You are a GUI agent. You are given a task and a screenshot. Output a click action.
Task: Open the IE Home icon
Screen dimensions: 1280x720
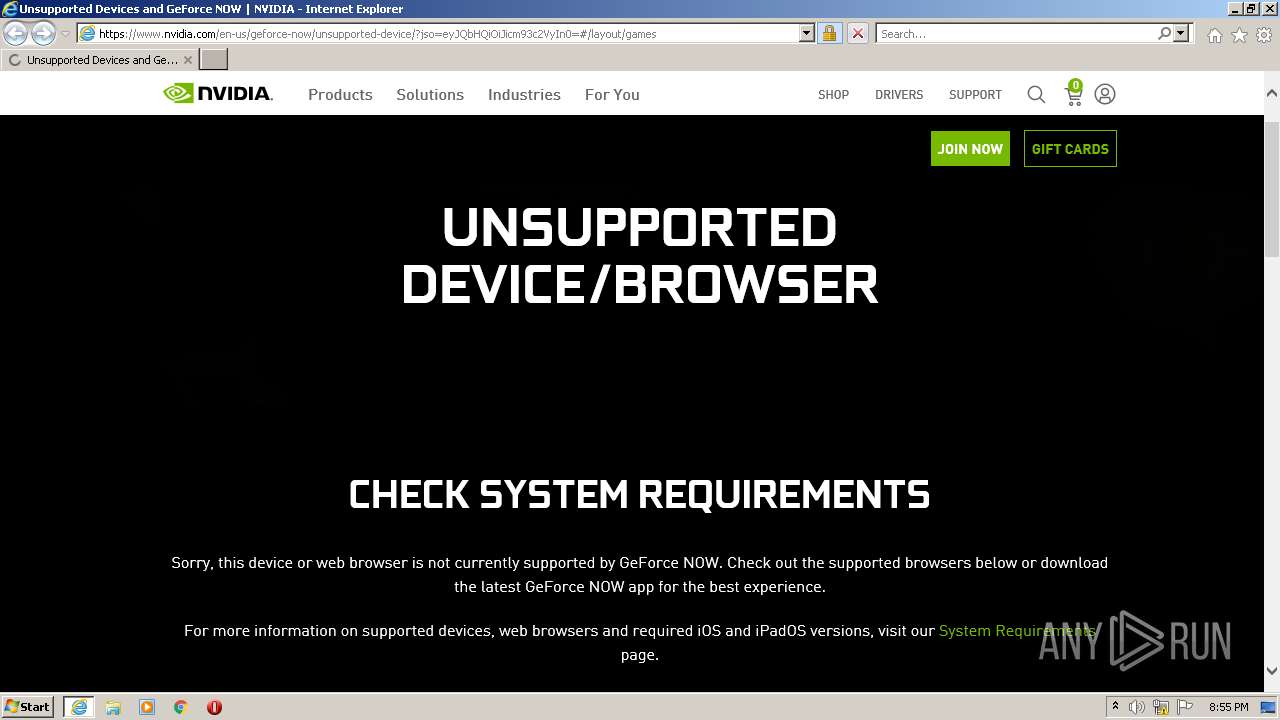click(1214, 35)
